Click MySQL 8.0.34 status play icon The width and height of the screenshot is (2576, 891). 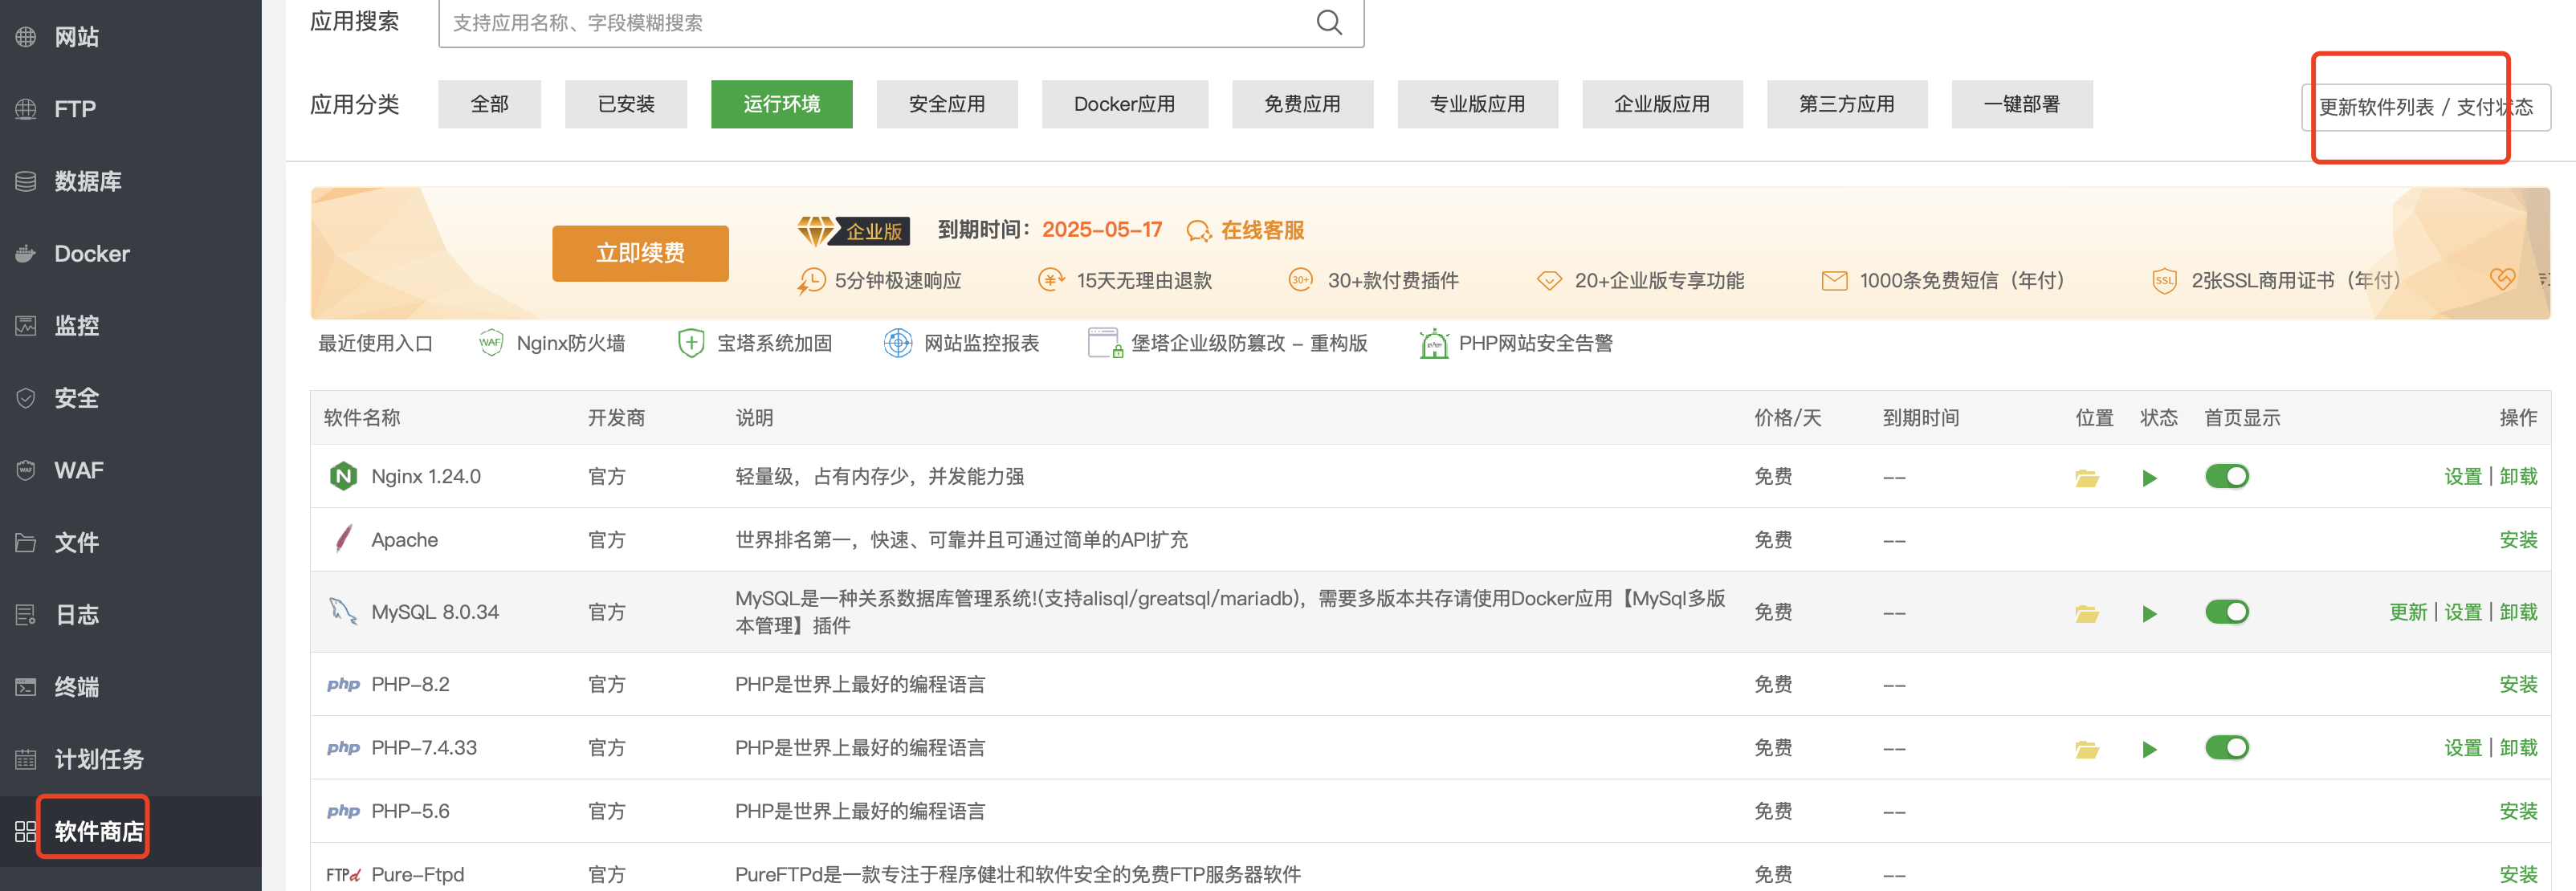[2149, 613]
